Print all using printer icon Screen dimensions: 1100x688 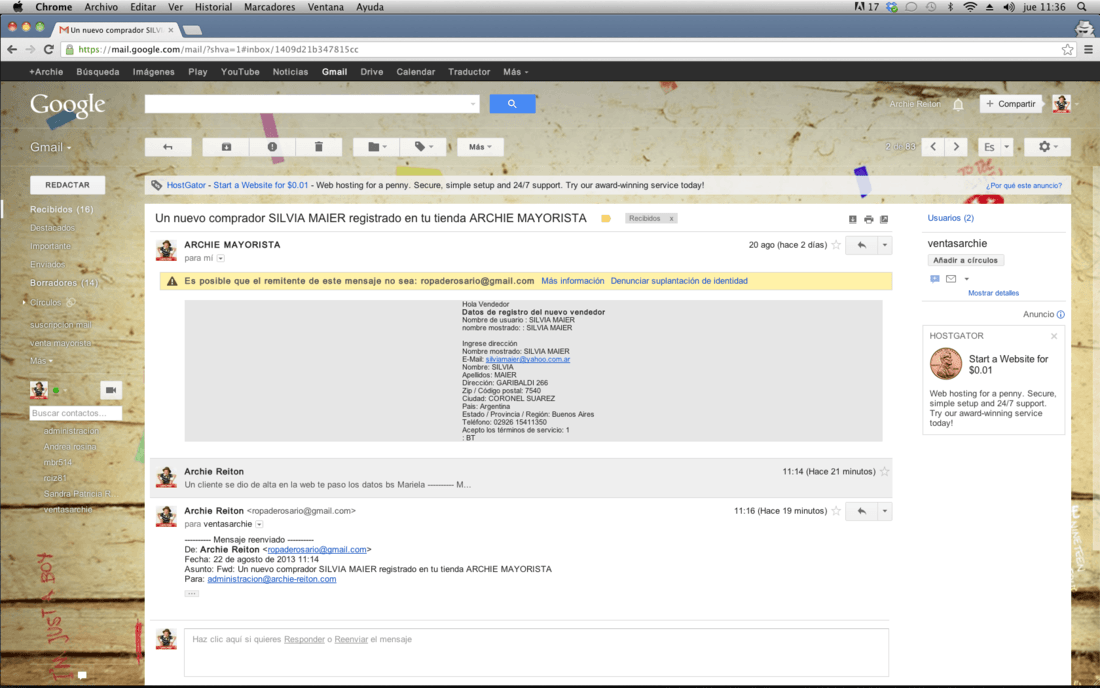point(868,219)
